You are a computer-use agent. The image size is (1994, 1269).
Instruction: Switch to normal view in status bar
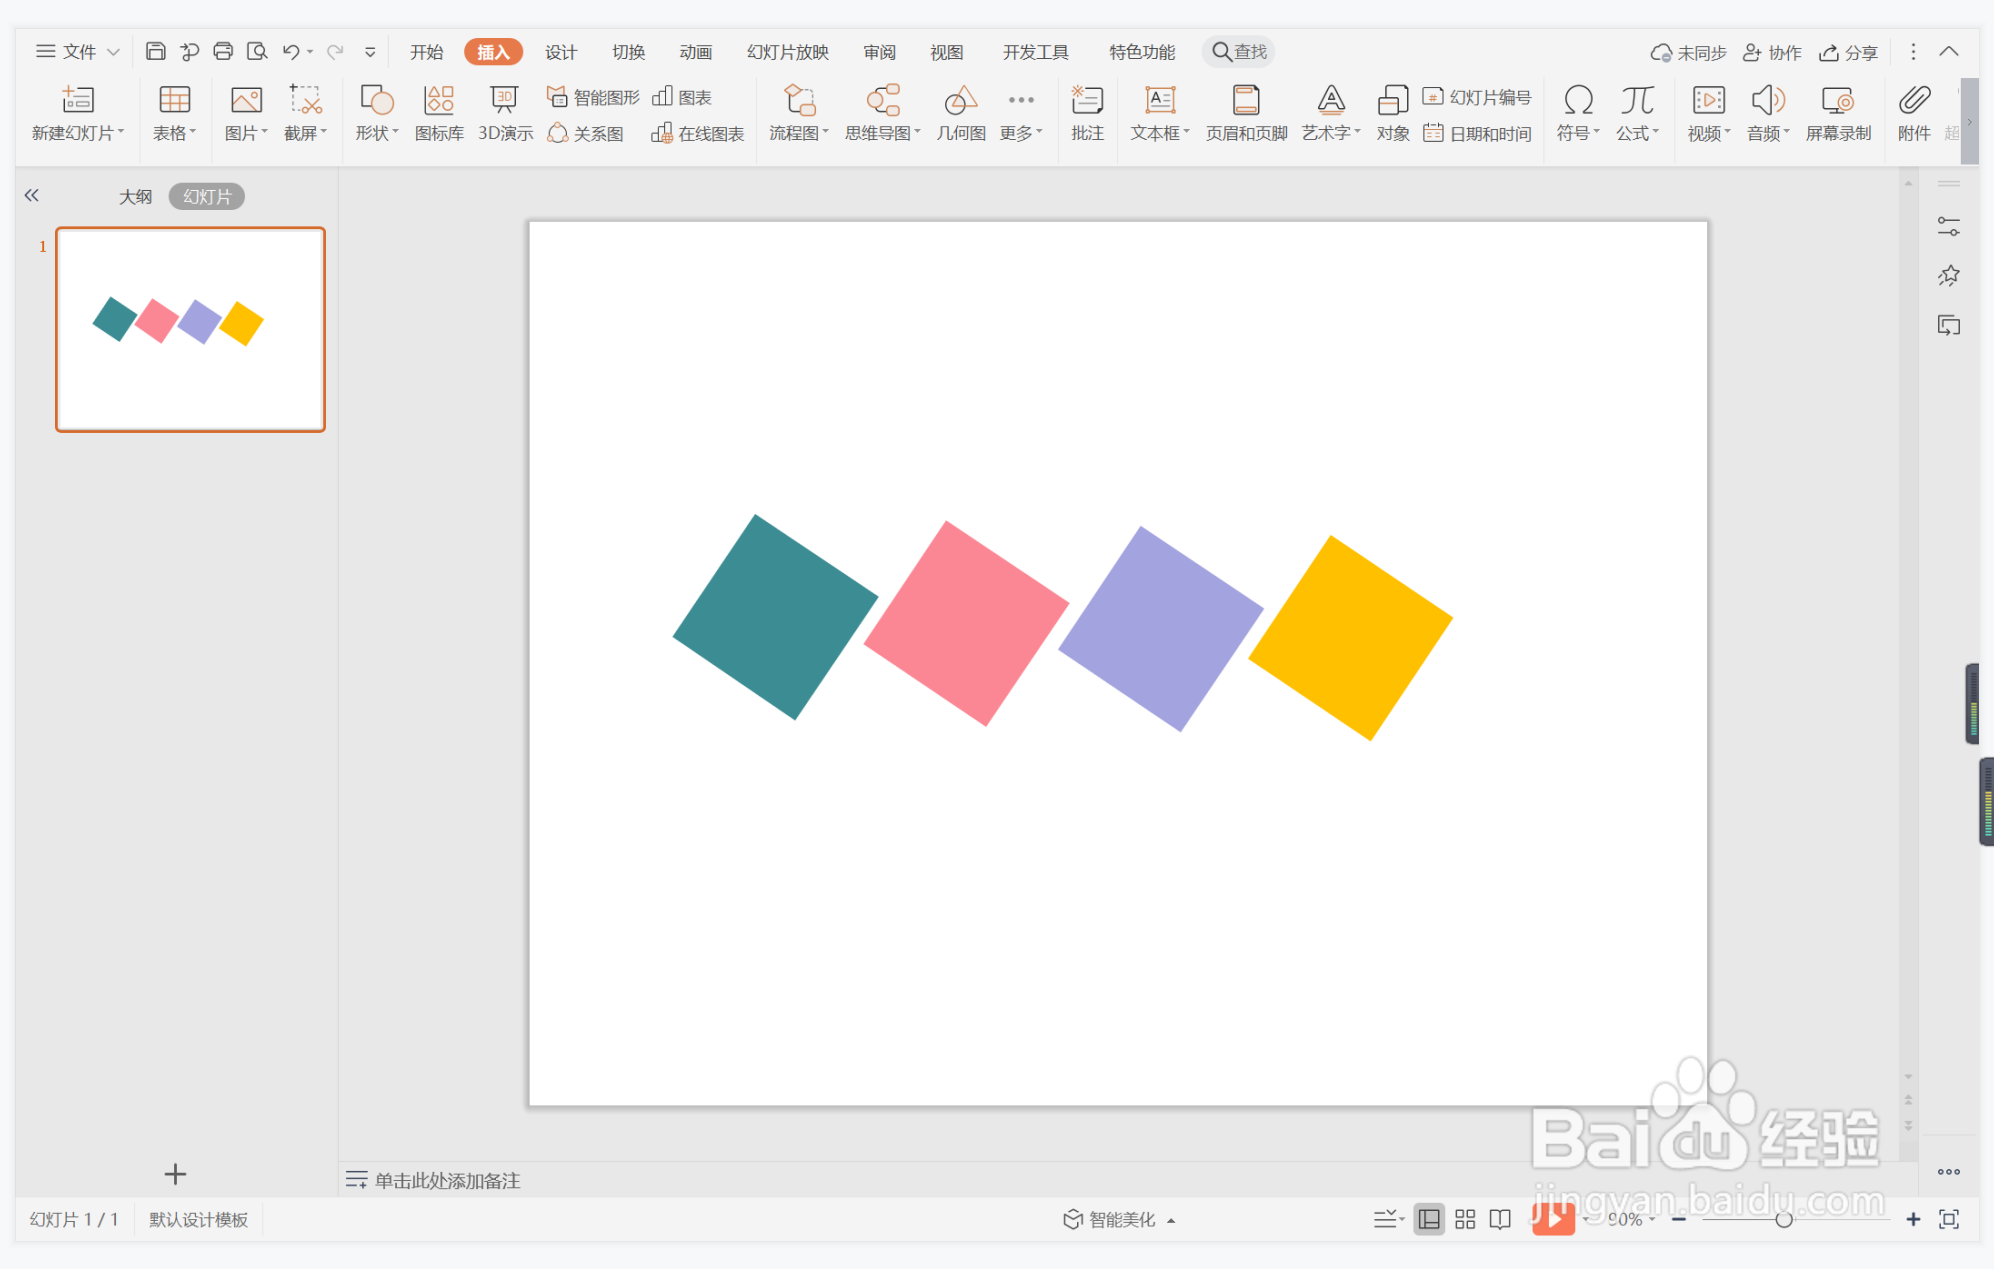1429,1219
